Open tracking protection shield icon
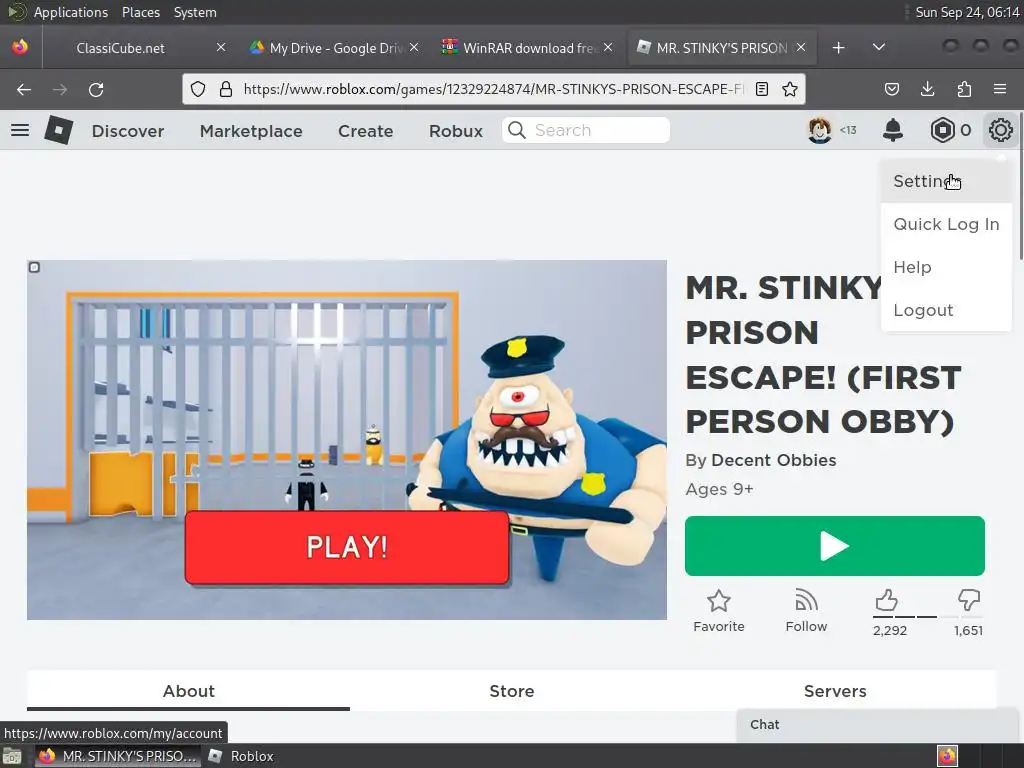Viewport: 1024px width, 768px height. [198, 89]
